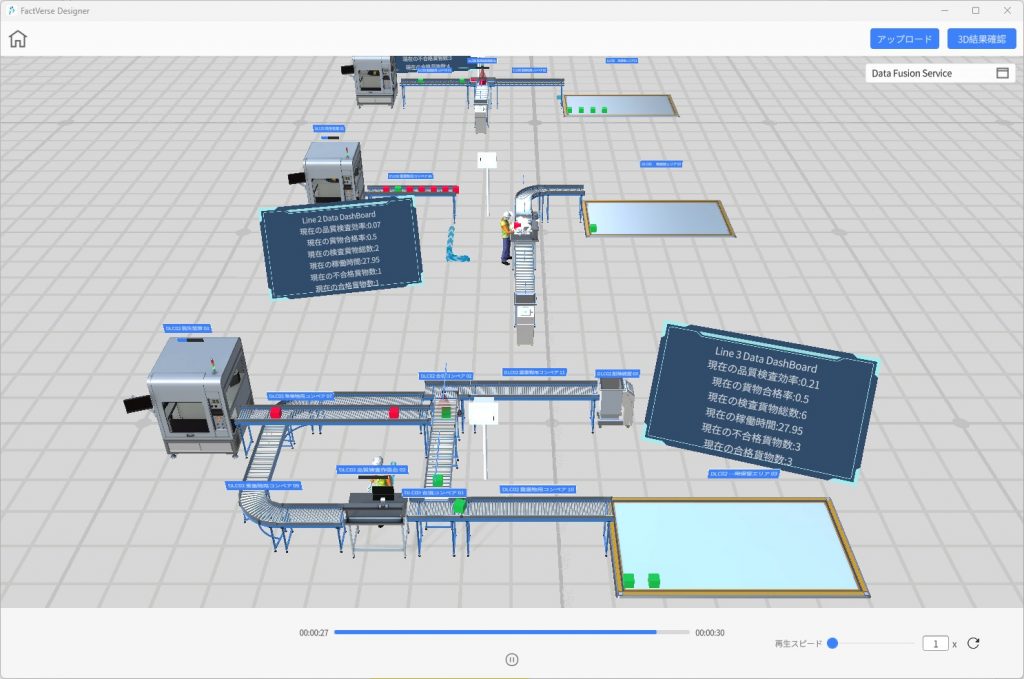Select the middle Line 2 storage area
1024x679 pixels.
(656, 217)
